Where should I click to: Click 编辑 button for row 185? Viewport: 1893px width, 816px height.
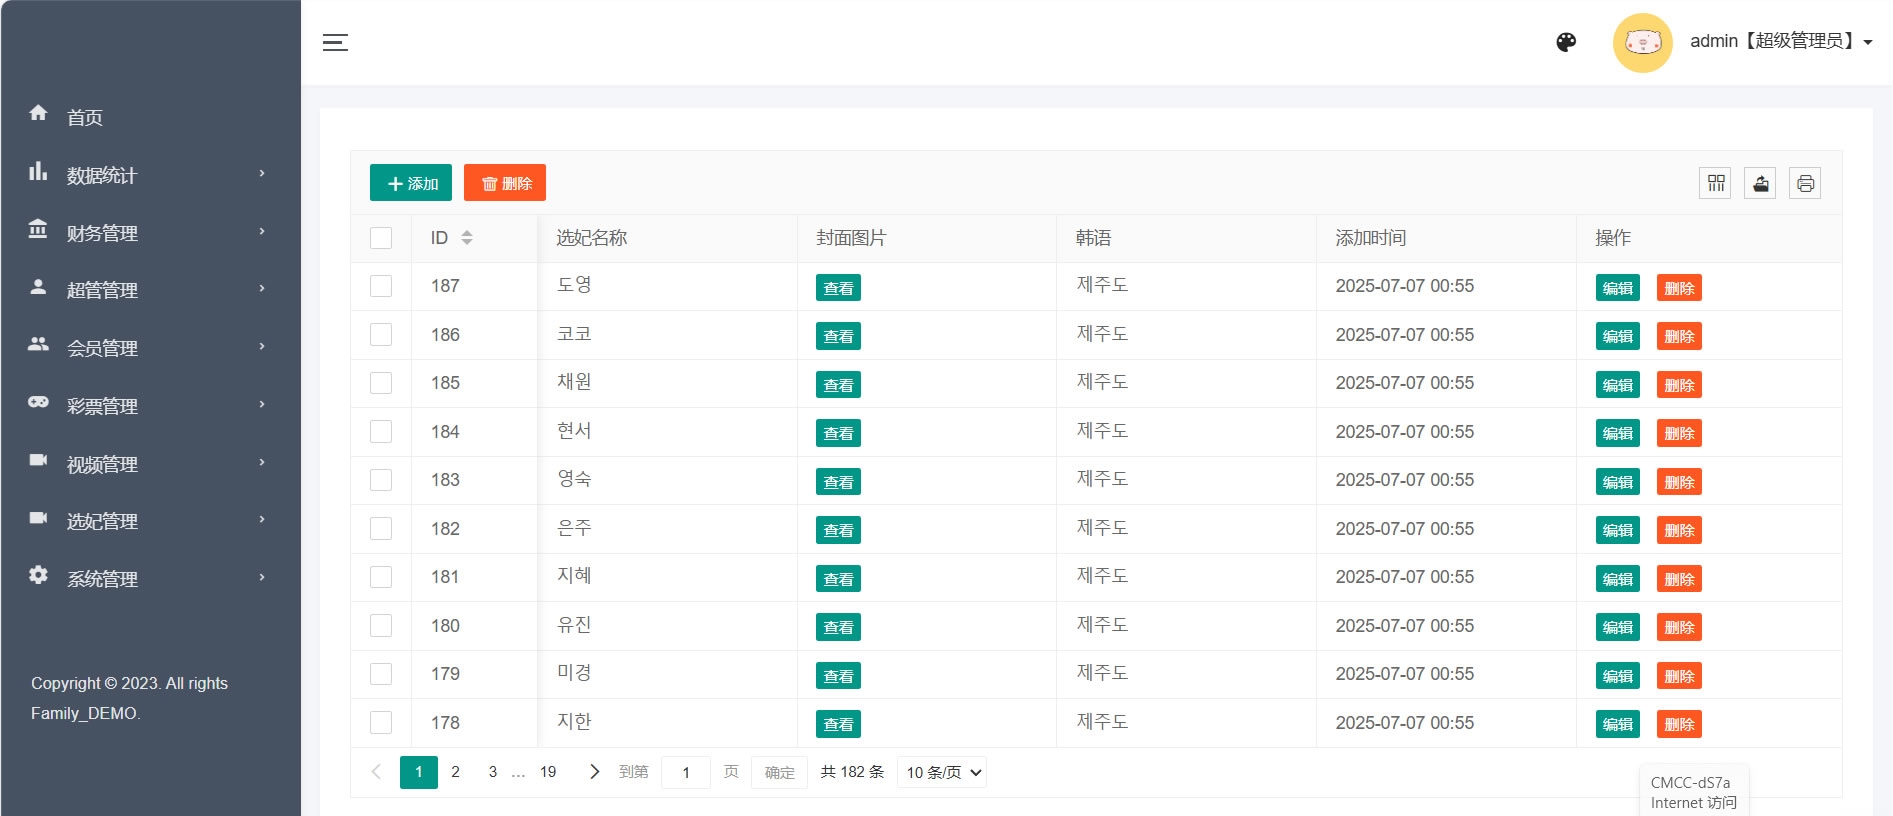click(1617, 385)
